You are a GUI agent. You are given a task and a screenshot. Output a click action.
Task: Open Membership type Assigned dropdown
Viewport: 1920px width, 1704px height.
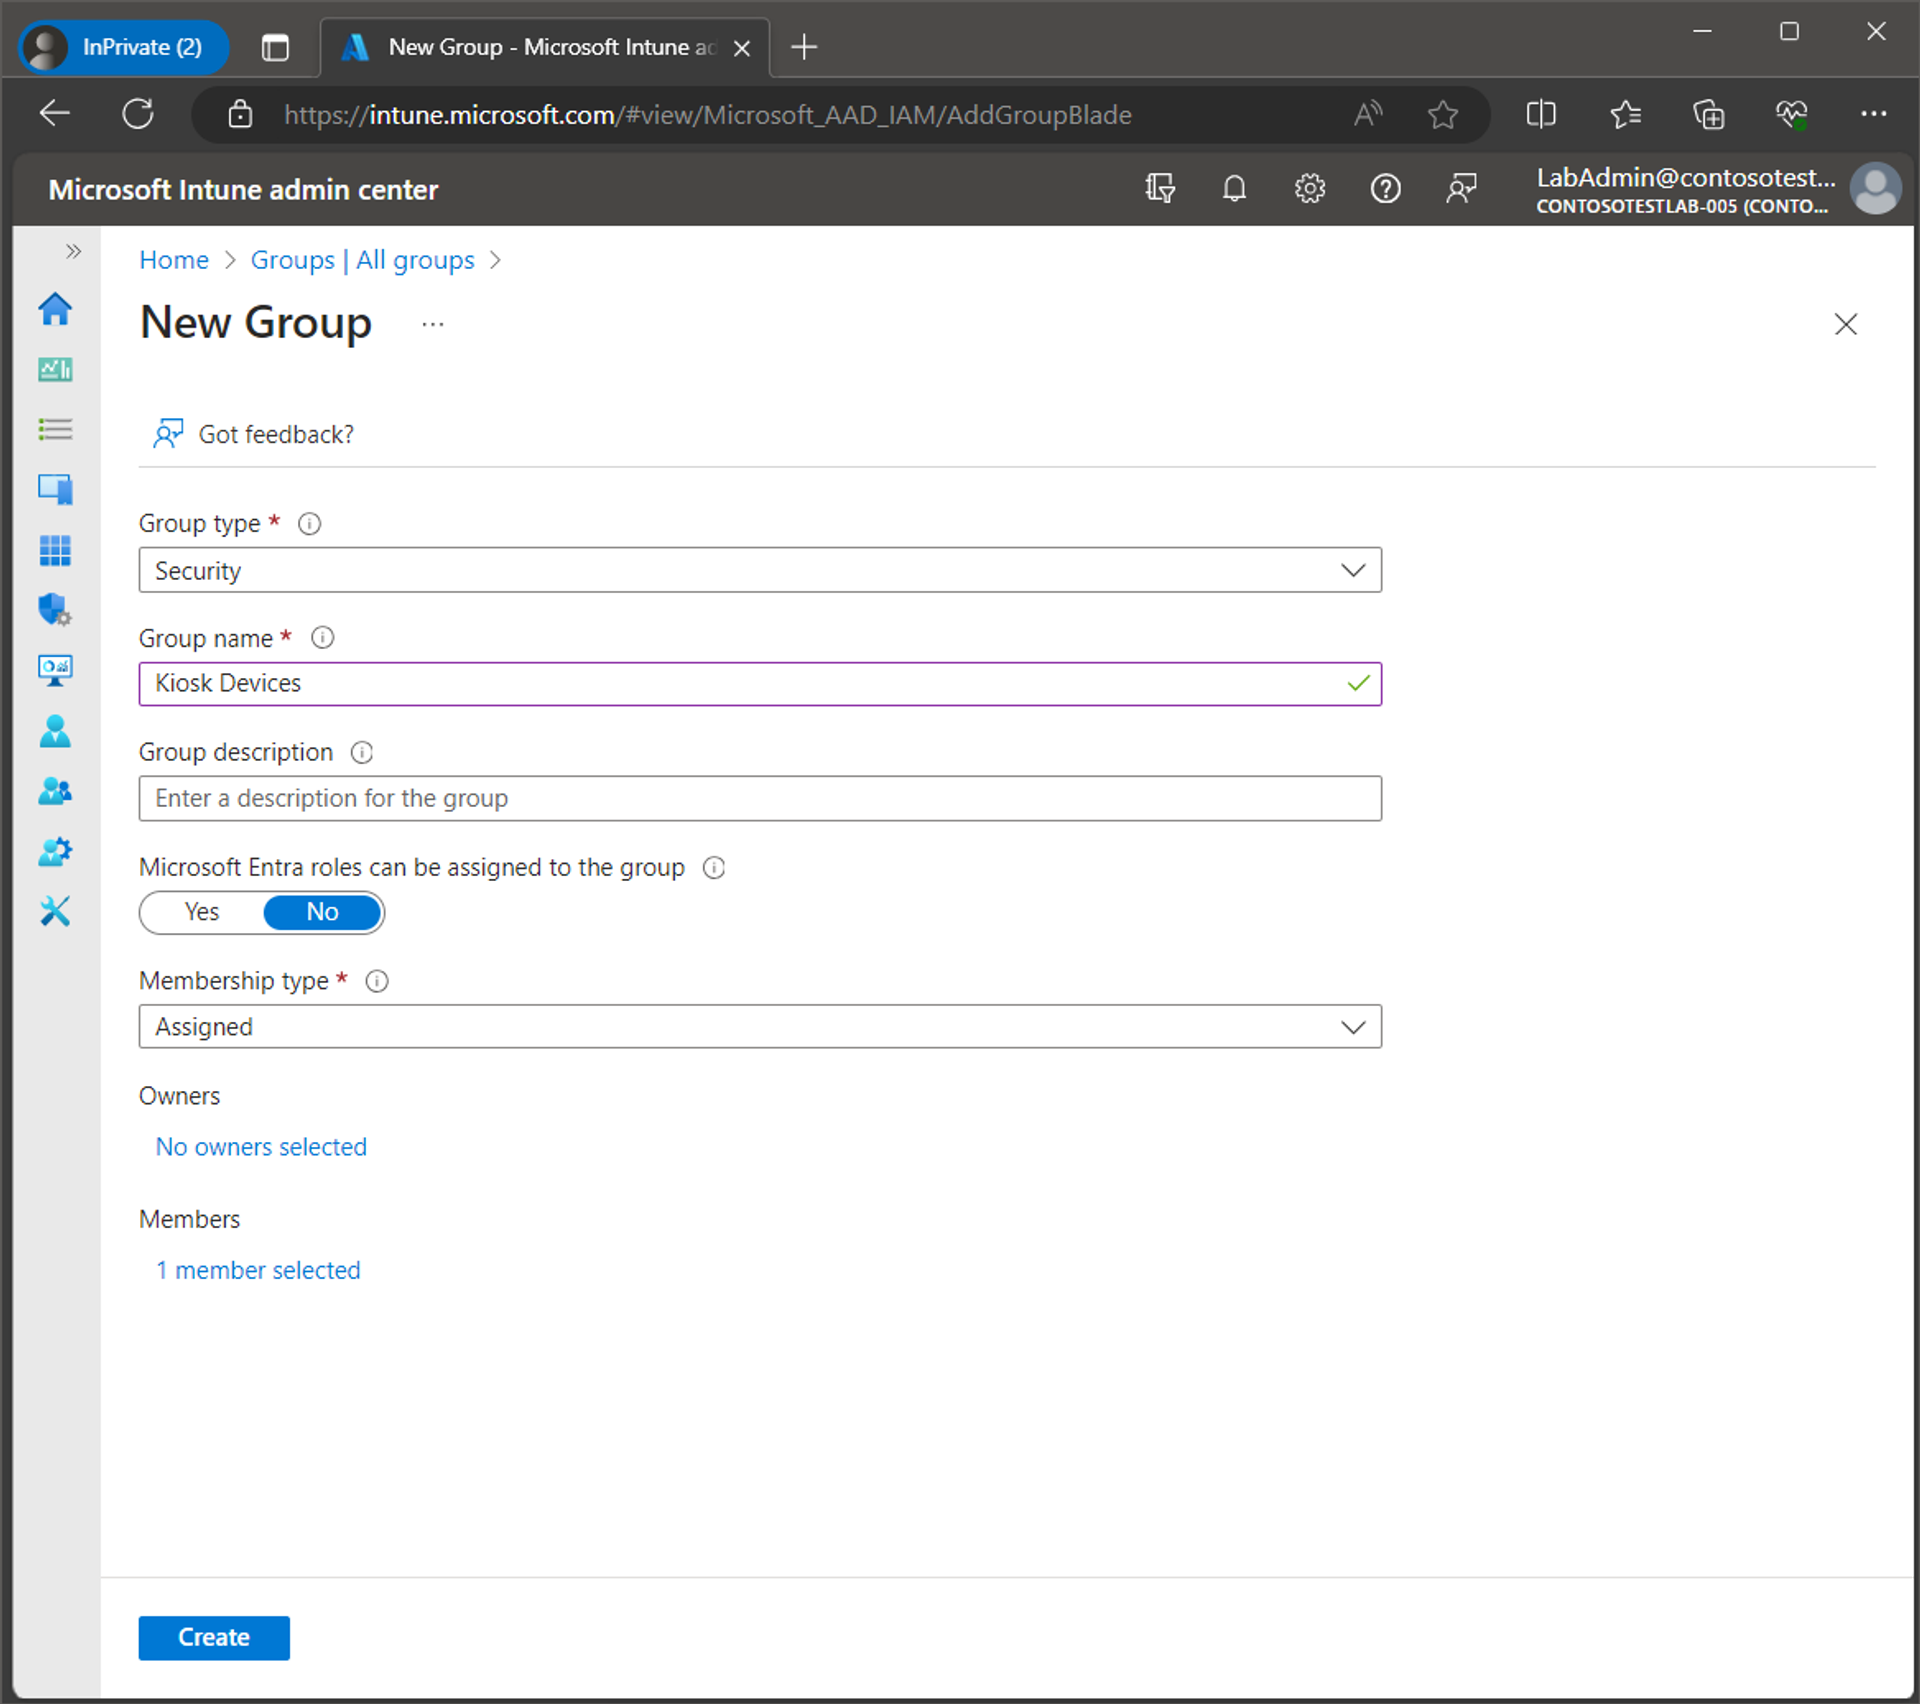760,1027
